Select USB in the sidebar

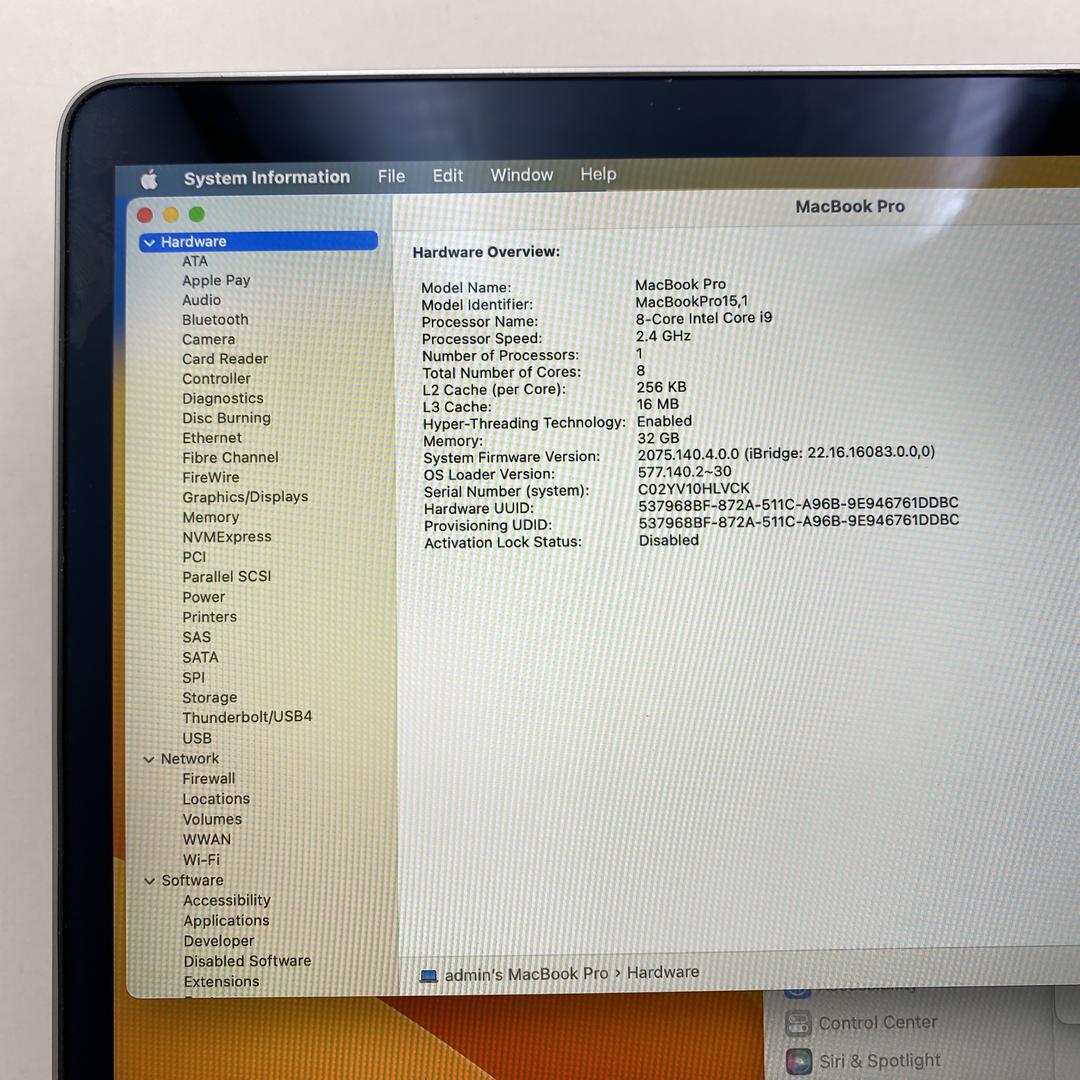[197, 738]
